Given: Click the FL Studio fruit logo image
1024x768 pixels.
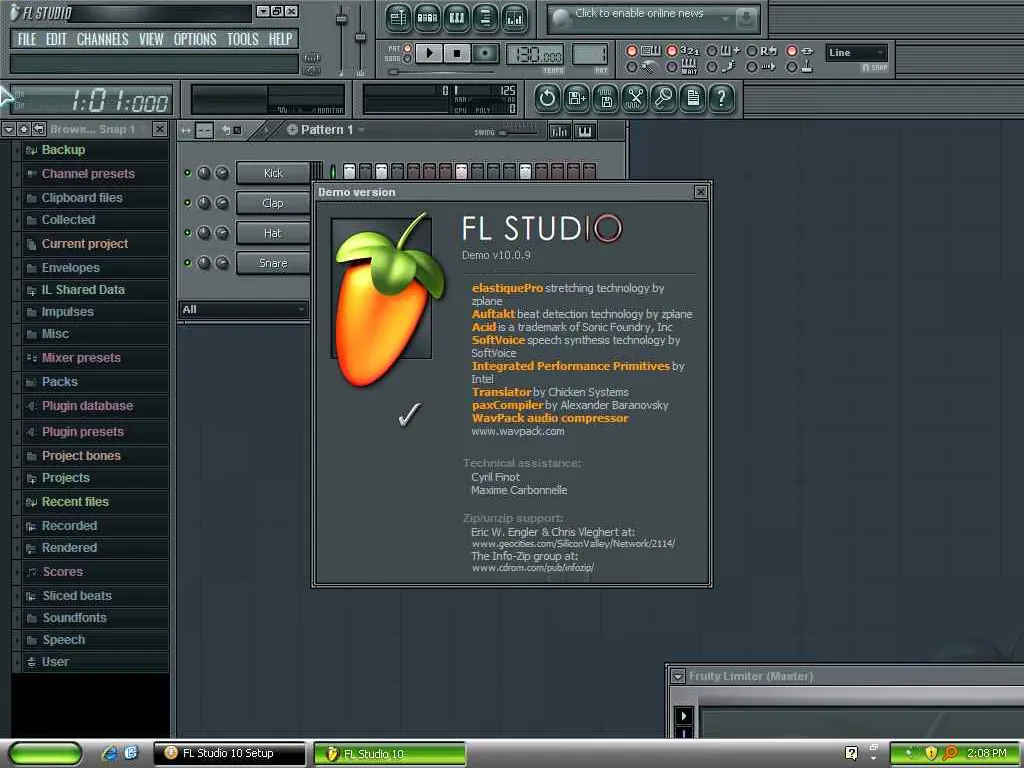Looking at the screenshot, I should coord(389,299).
